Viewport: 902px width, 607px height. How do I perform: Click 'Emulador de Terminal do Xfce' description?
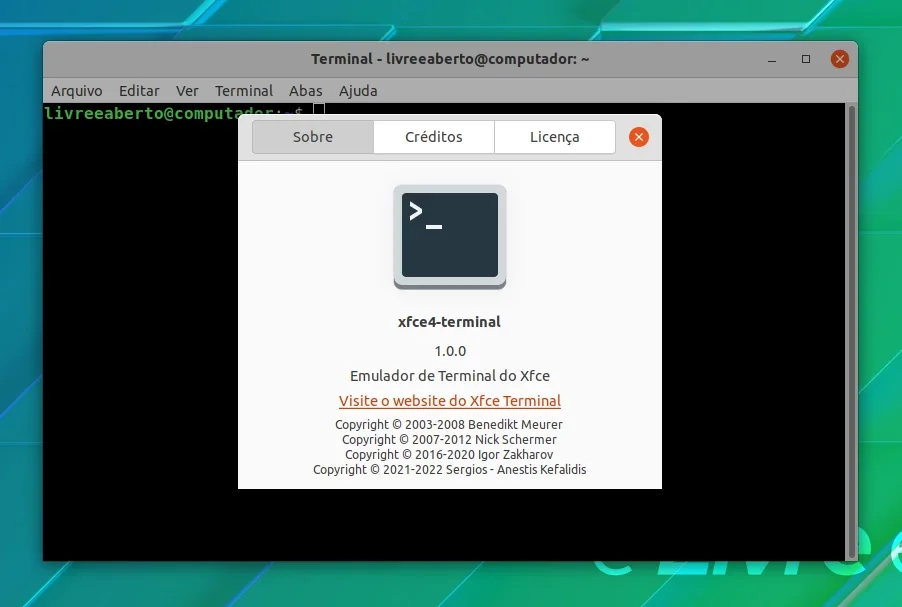pyautogui.click(x=450, y=376)
